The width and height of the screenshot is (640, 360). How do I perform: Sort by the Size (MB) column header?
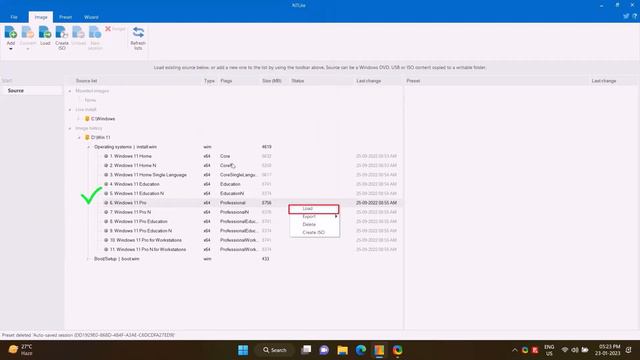272,81
